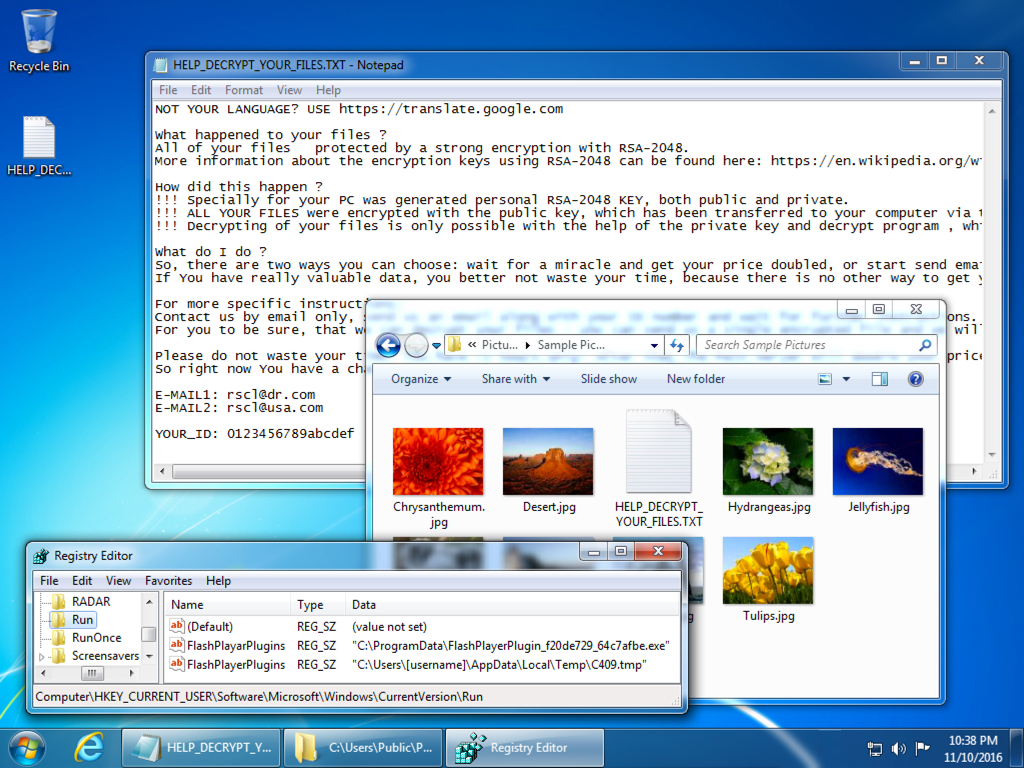Open Explorer help with the question mark icon

click(916, 379)
